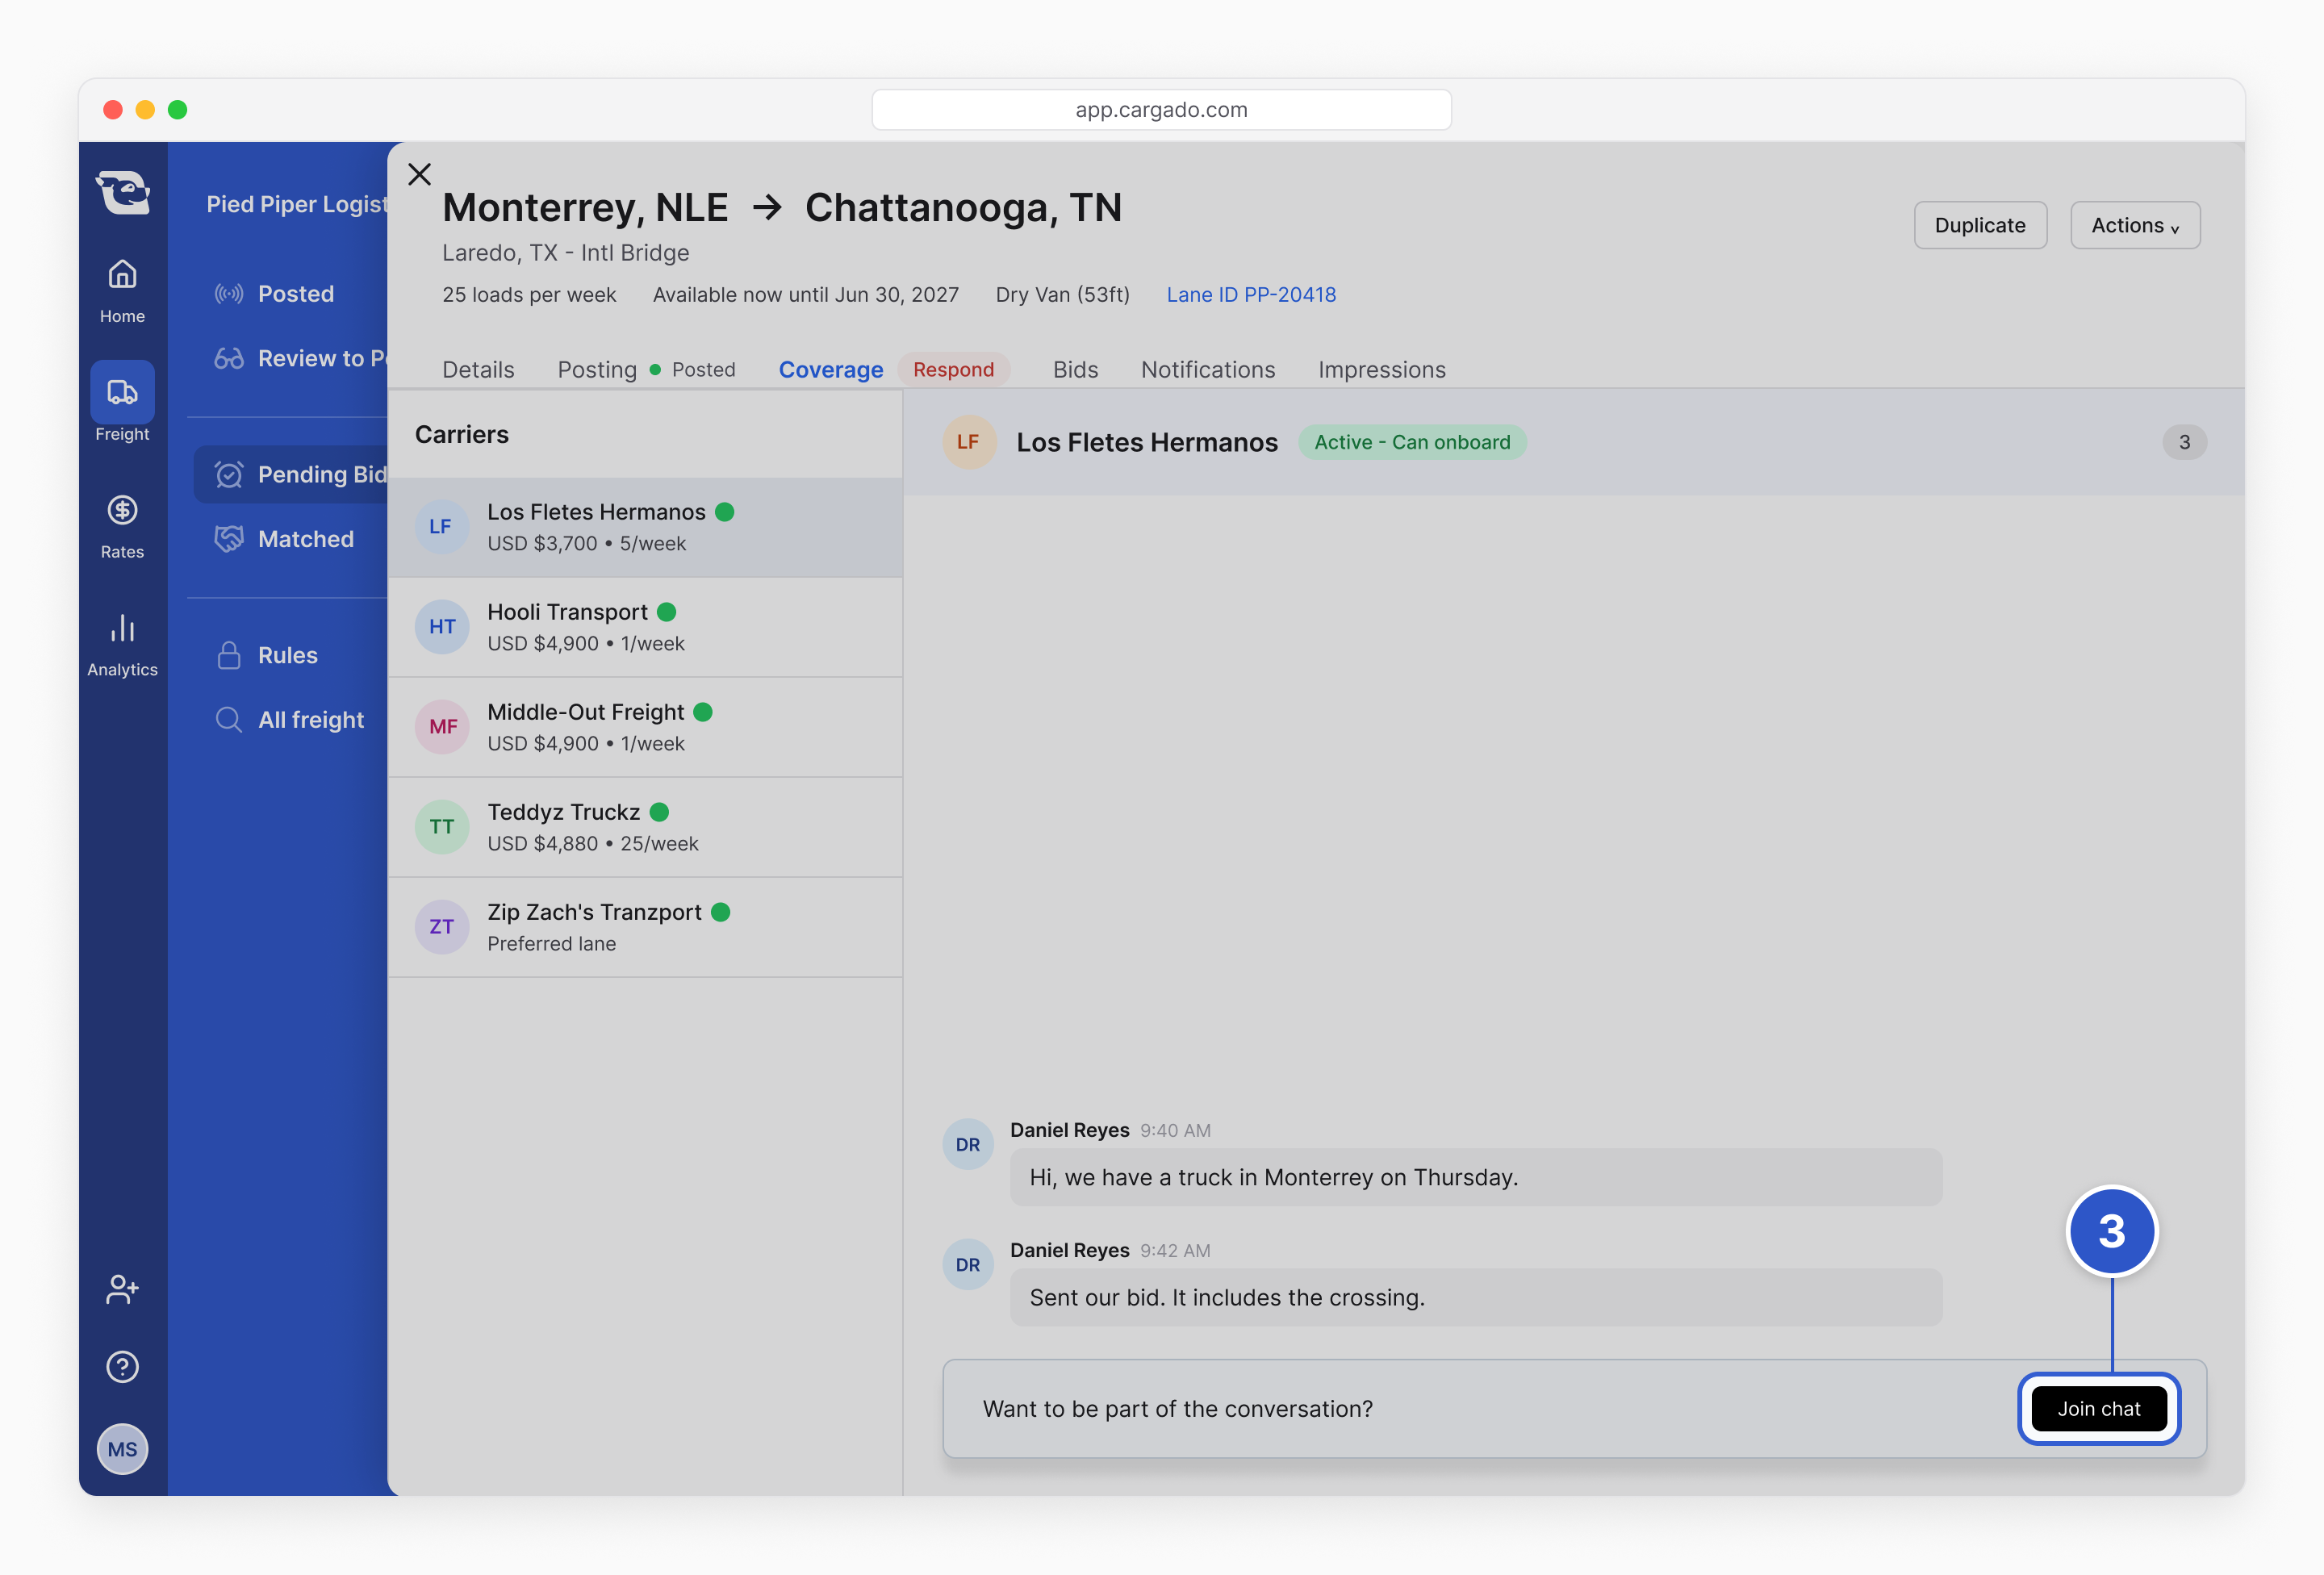Click DR avatar on 9:42 AM message
This screenshot has width=2324, height=1575.
(x=968, y=1264)
